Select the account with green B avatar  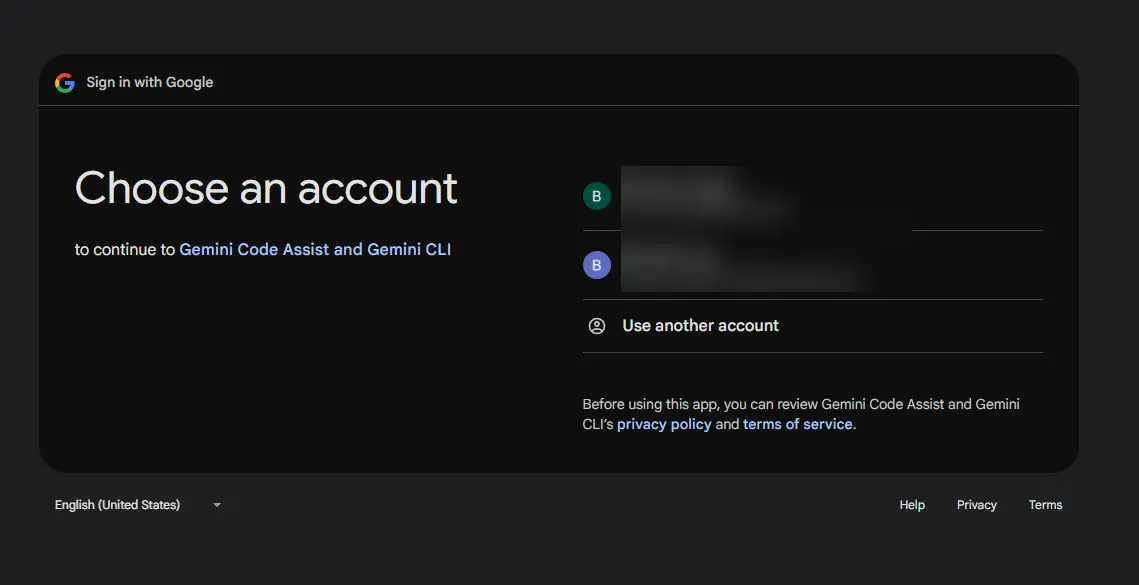click(x=812, y=196)
